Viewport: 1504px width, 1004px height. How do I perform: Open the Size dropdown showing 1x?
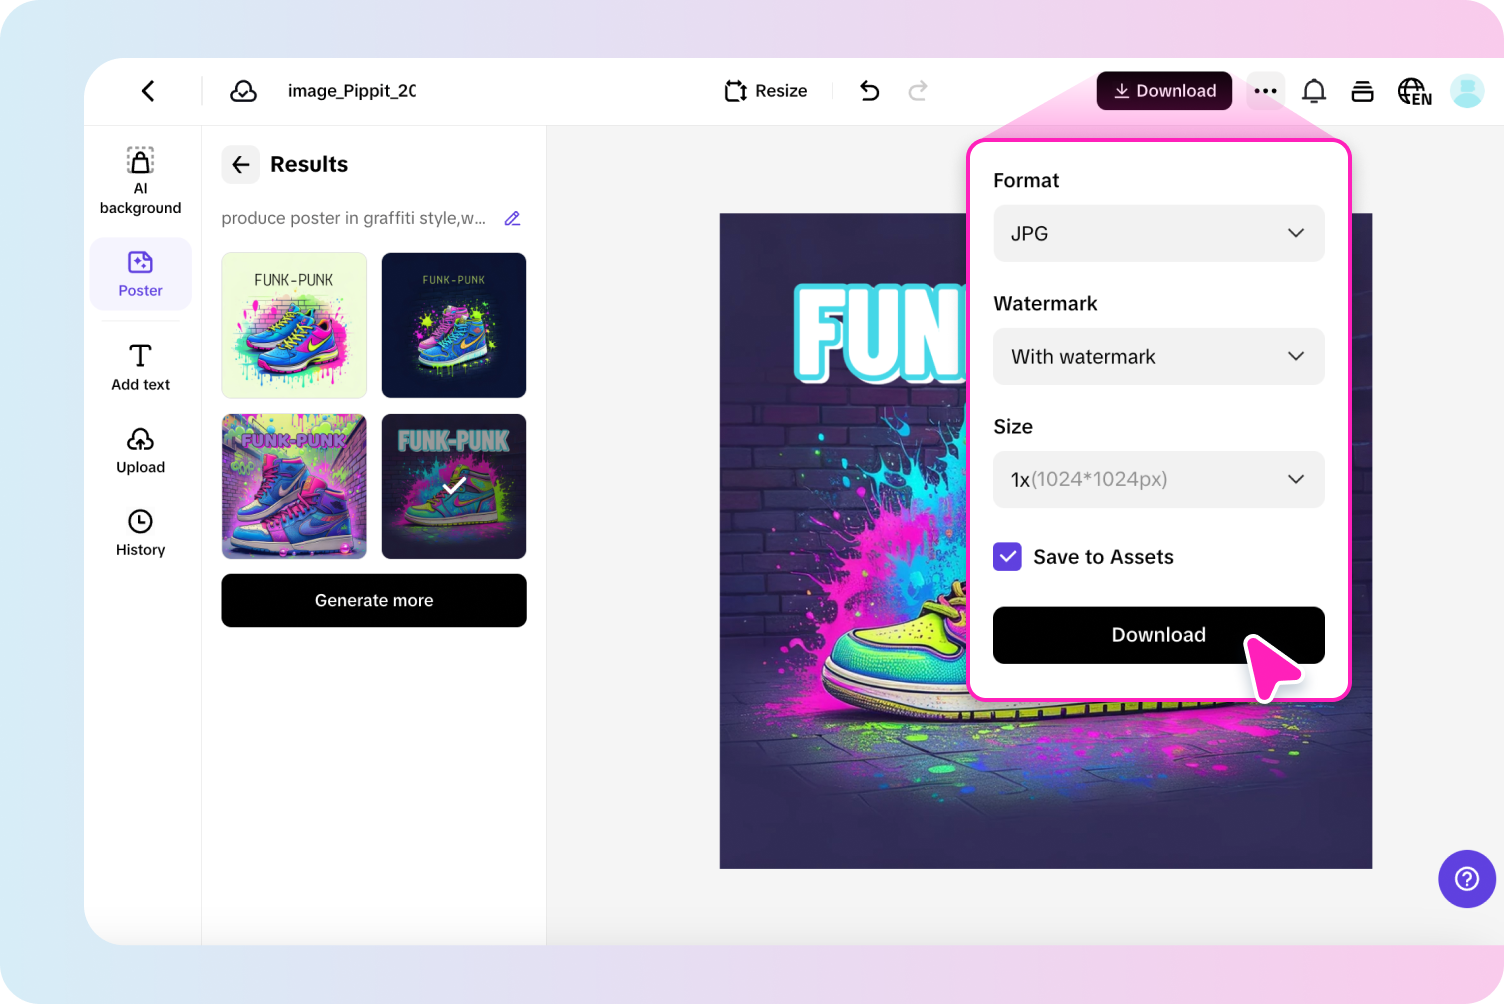click(1158, 479)
